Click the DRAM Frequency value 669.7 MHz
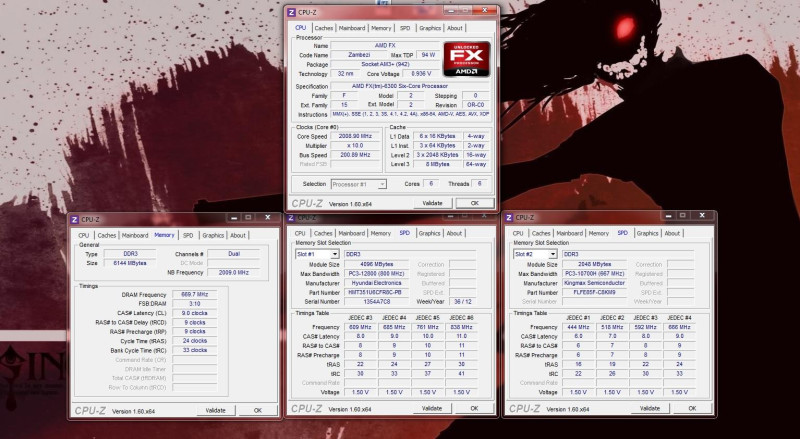The image size is (800, 439). [194, 295]
